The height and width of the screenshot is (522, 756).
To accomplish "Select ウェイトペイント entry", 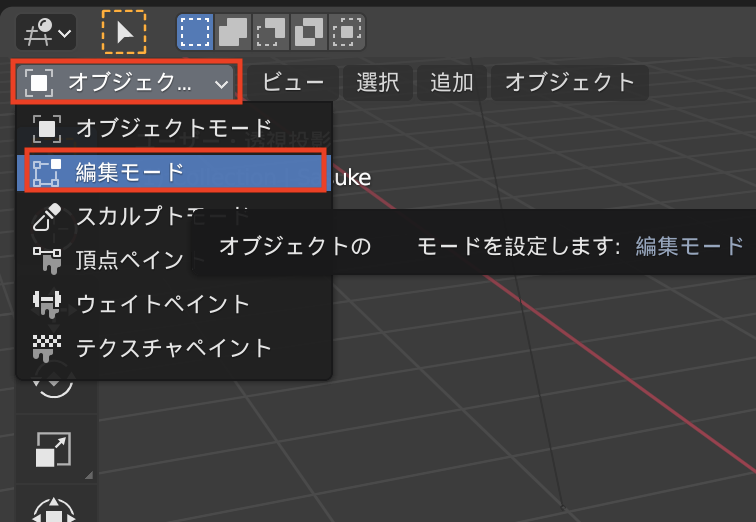I will (x=175, y=304).
